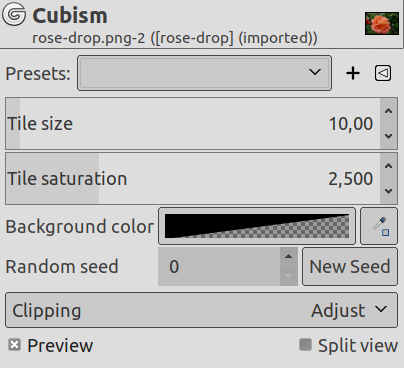The image size is (404, 368).
Task: Click the rose image thumbnail
Action: [382, 23]
